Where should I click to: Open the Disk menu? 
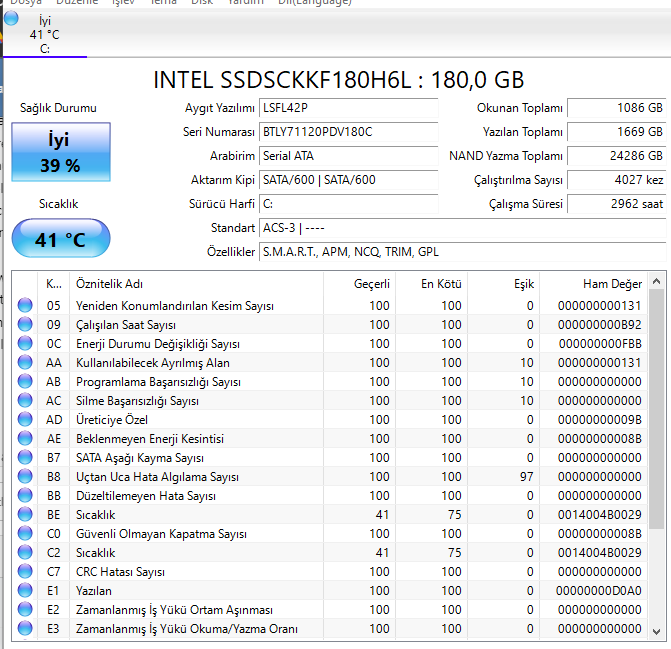[x=202, y=3]
